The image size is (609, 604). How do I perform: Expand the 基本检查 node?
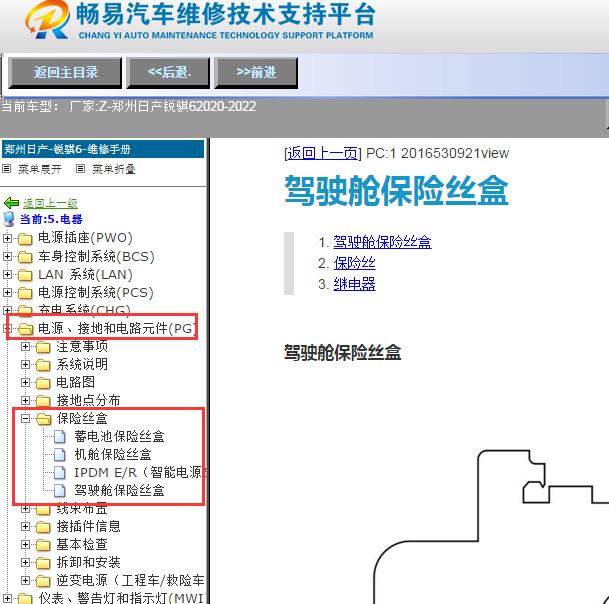tap(25, 545)
